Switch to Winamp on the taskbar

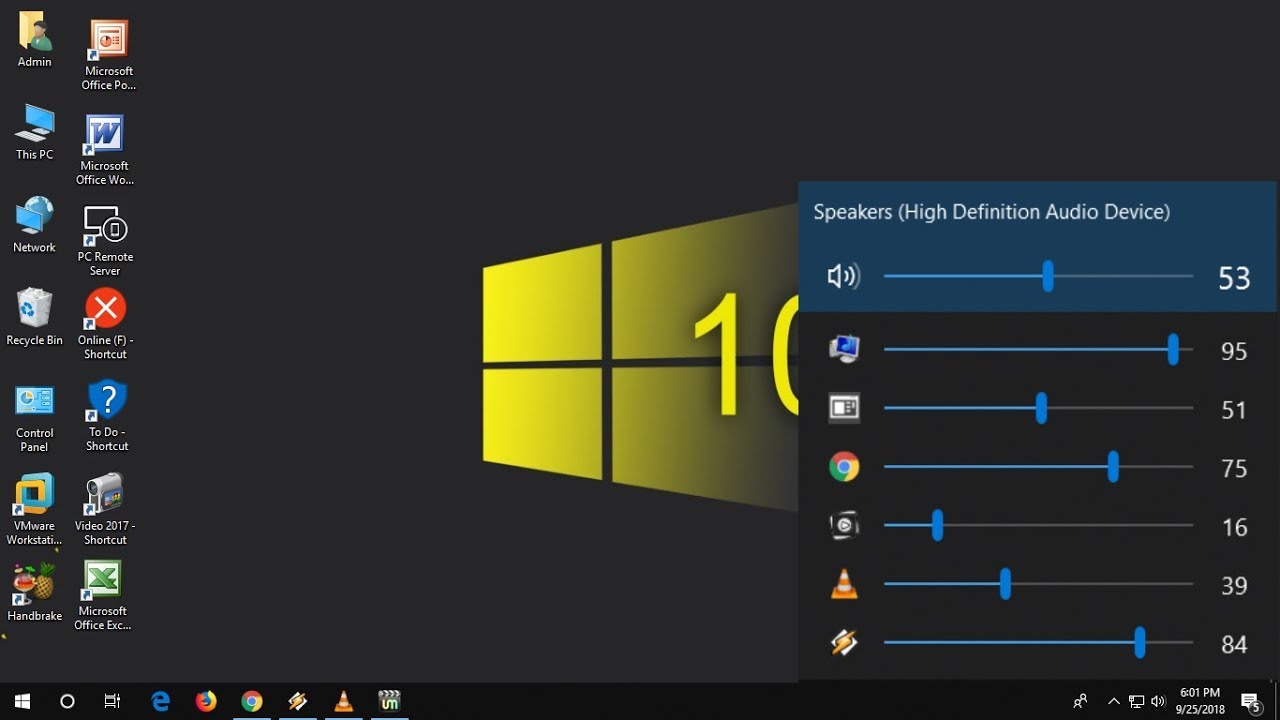298,701
